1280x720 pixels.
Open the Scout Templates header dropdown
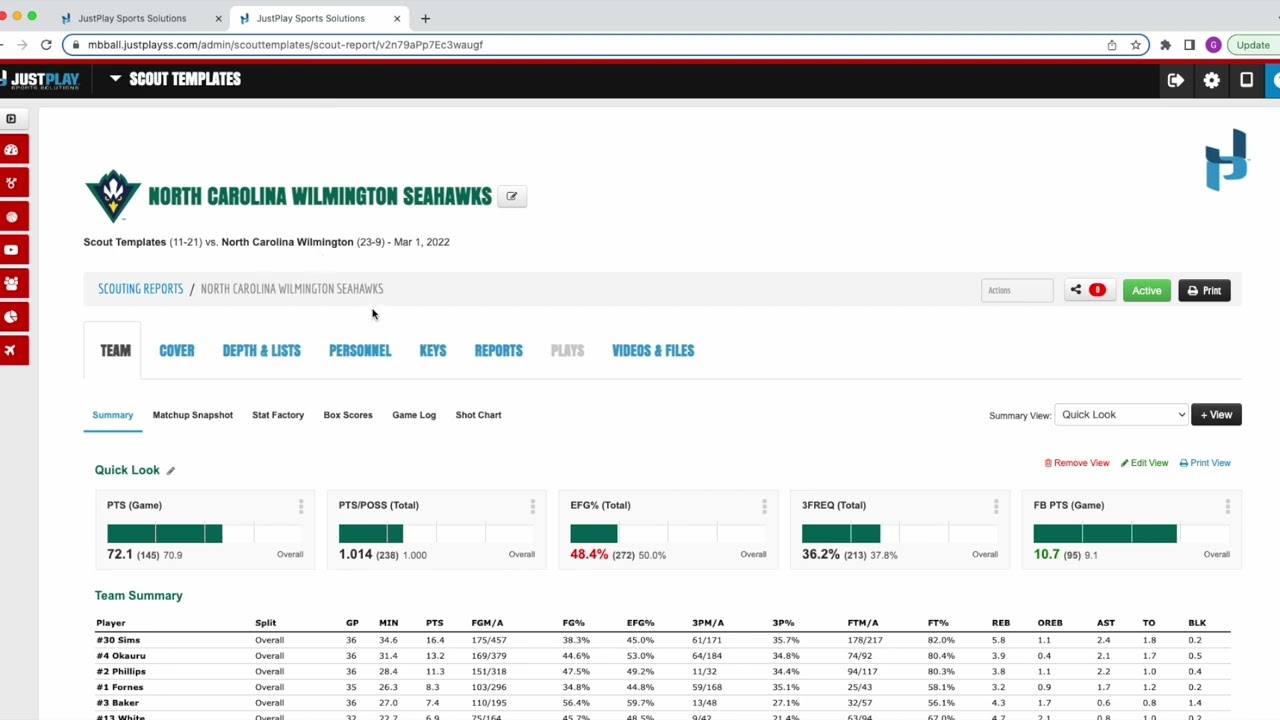(175, 79)
